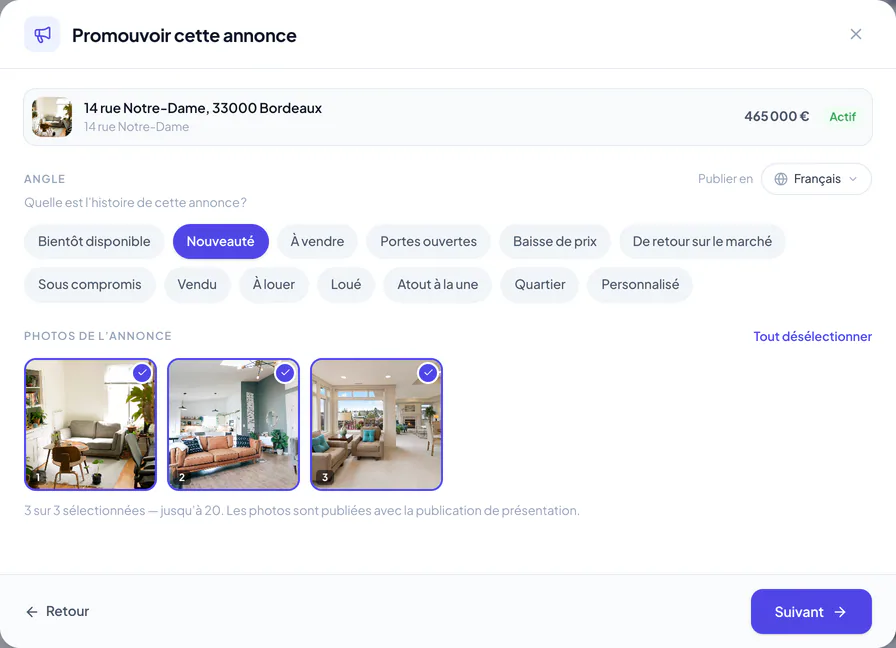The image size is (896, 648).
Task: Pick the Quartier angle
Action: [540, 284]
